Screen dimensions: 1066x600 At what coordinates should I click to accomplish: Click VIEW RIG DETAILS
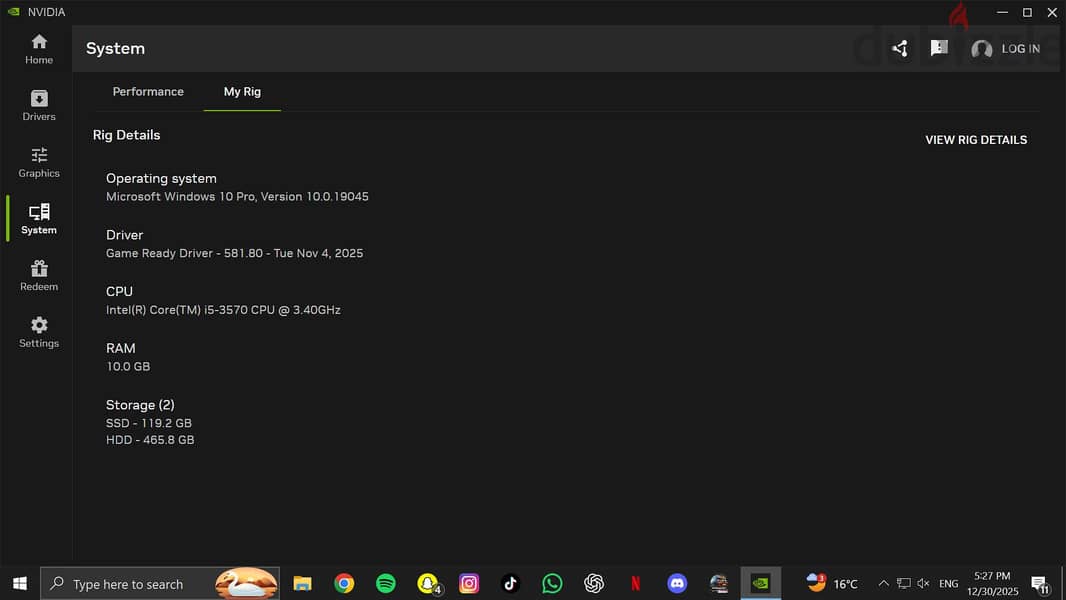976,140
